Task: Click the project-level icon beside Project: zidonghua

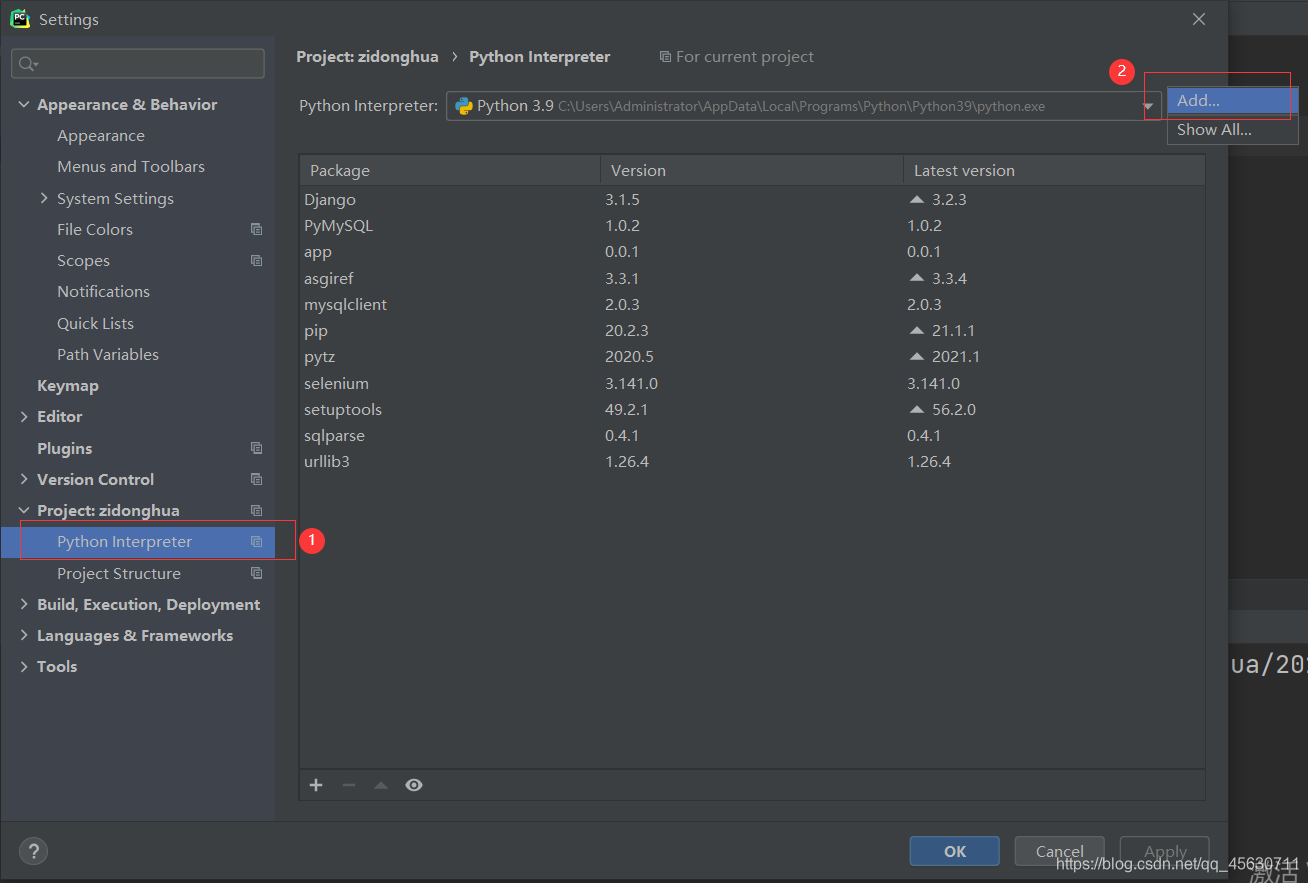Action: click(x=256, y=510)
